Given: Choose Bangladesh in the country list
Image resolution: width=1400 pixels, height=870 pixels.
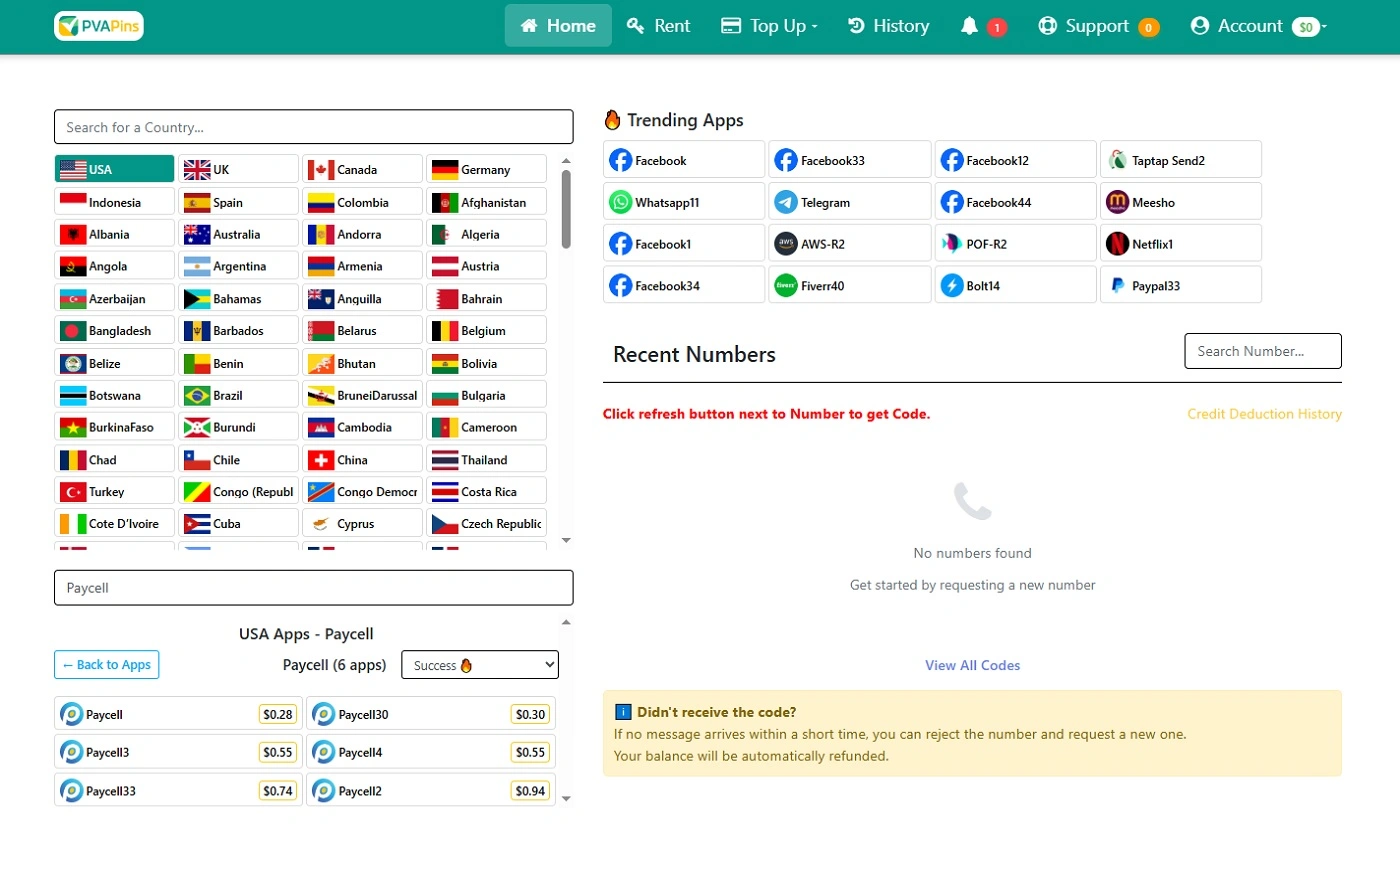Looking at the screenshot, I should pos(115,330).
